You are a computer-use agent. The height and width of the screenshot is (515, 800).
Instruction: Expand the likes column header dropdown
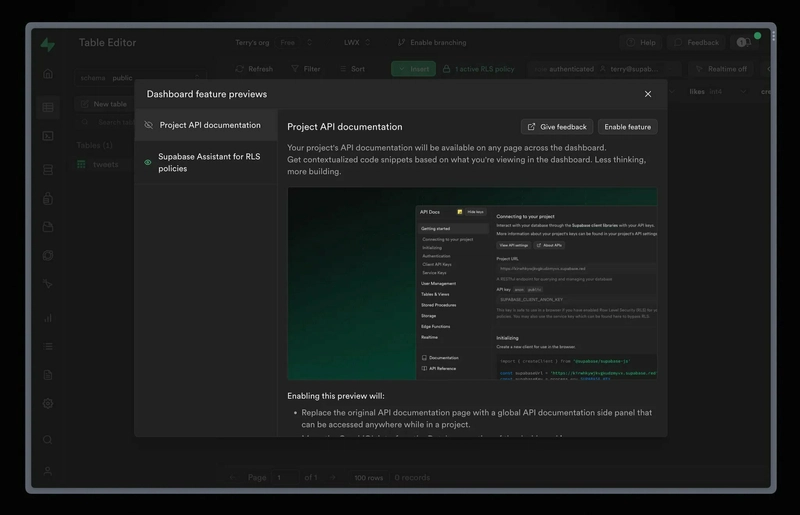coord(743,91)
